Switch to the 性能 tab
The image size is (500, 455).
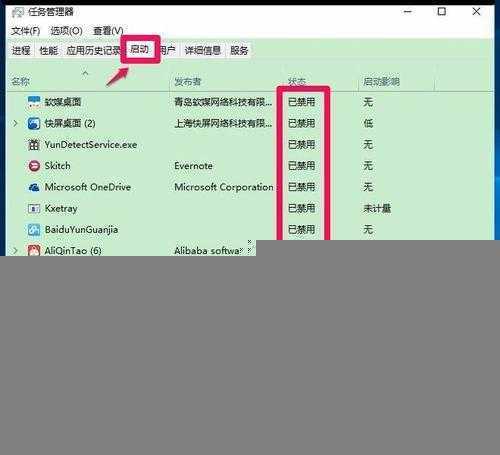tap(49, 51)
